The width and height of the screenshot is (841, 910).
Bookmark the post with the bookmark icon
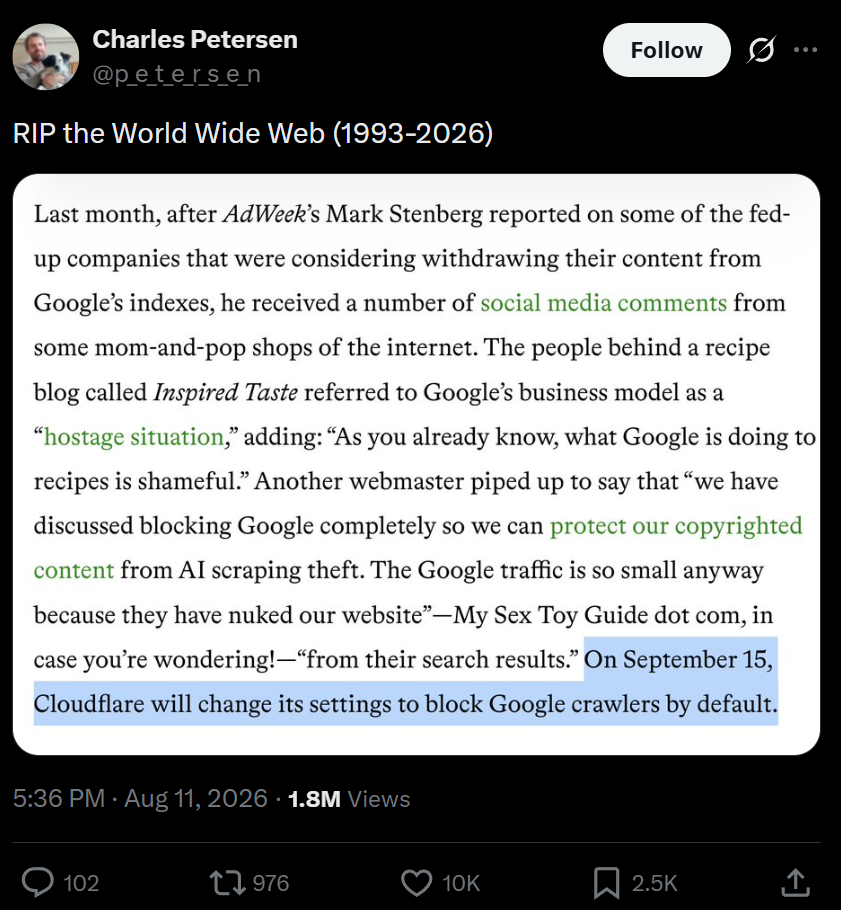[x=607, y=883]
